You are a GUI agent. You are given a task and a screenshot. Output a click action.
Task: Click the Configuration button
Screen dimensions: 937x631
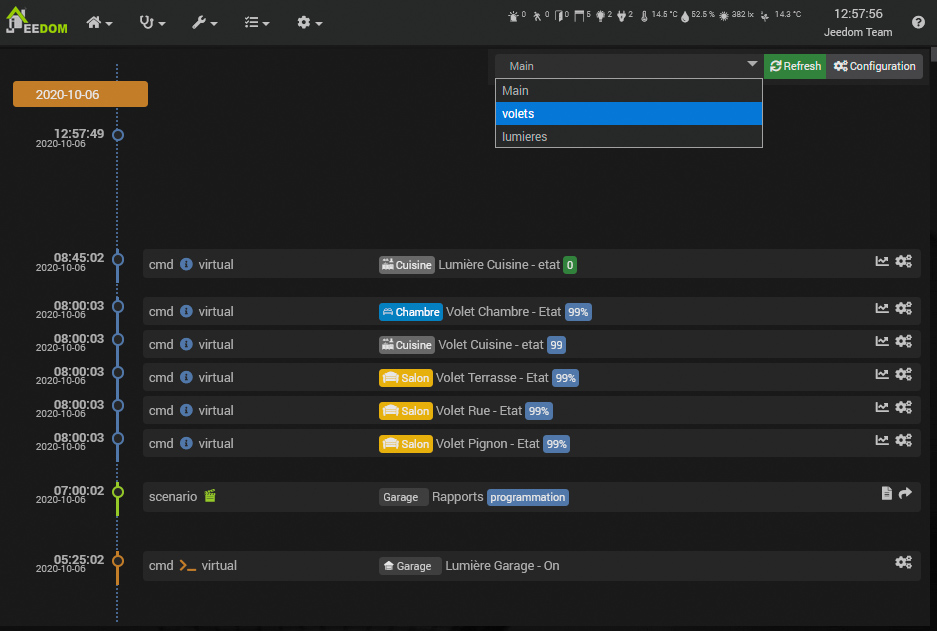[x=874, y=66]
